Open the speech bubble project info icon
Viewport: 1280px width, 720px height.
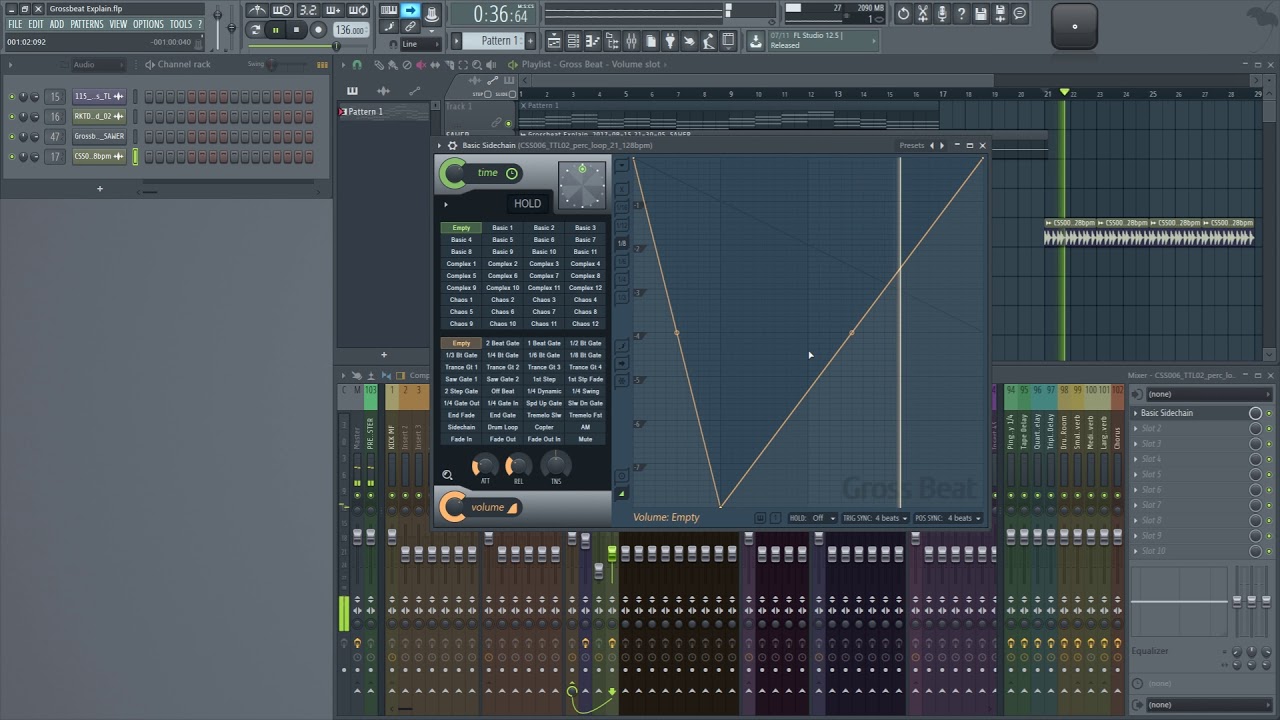pyautogui.click(x=1020, y=13)
